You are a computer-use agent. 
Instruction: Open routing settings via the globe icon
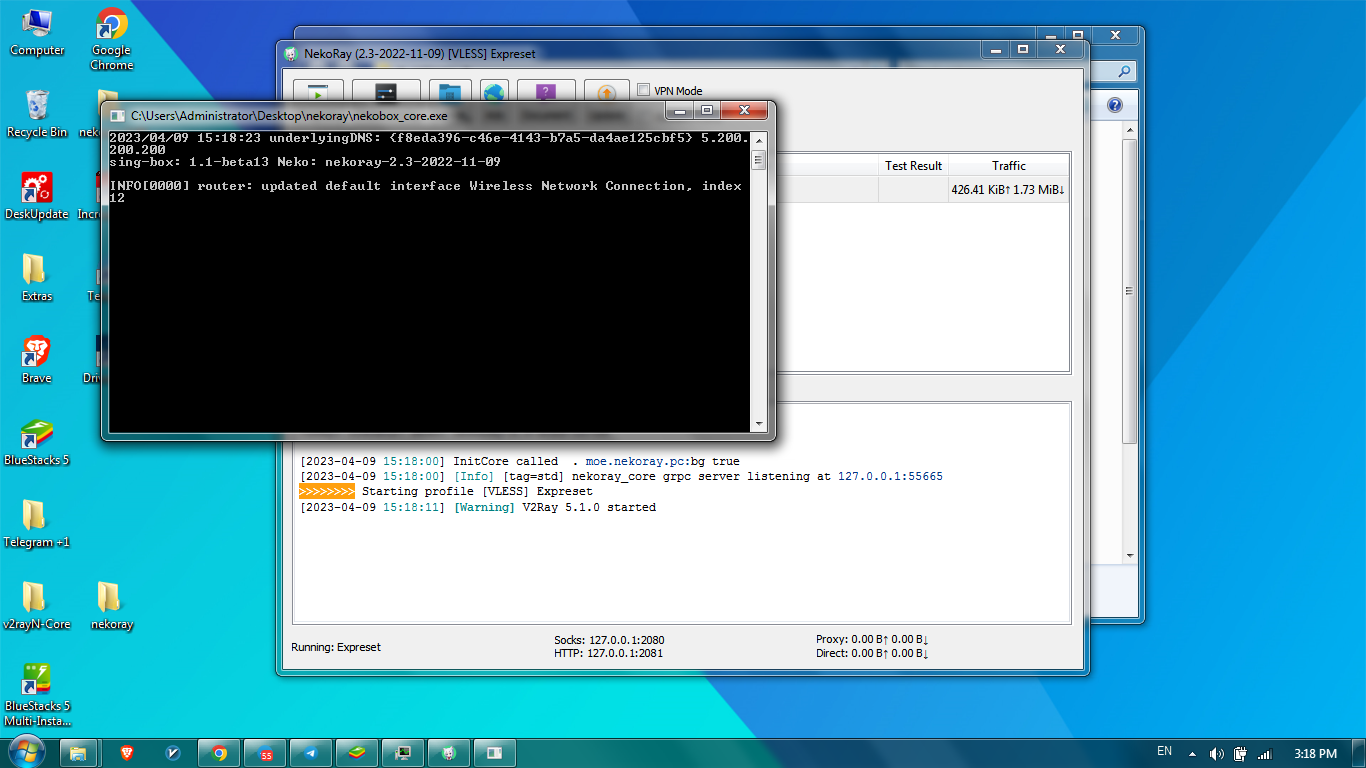pos(492,90)
